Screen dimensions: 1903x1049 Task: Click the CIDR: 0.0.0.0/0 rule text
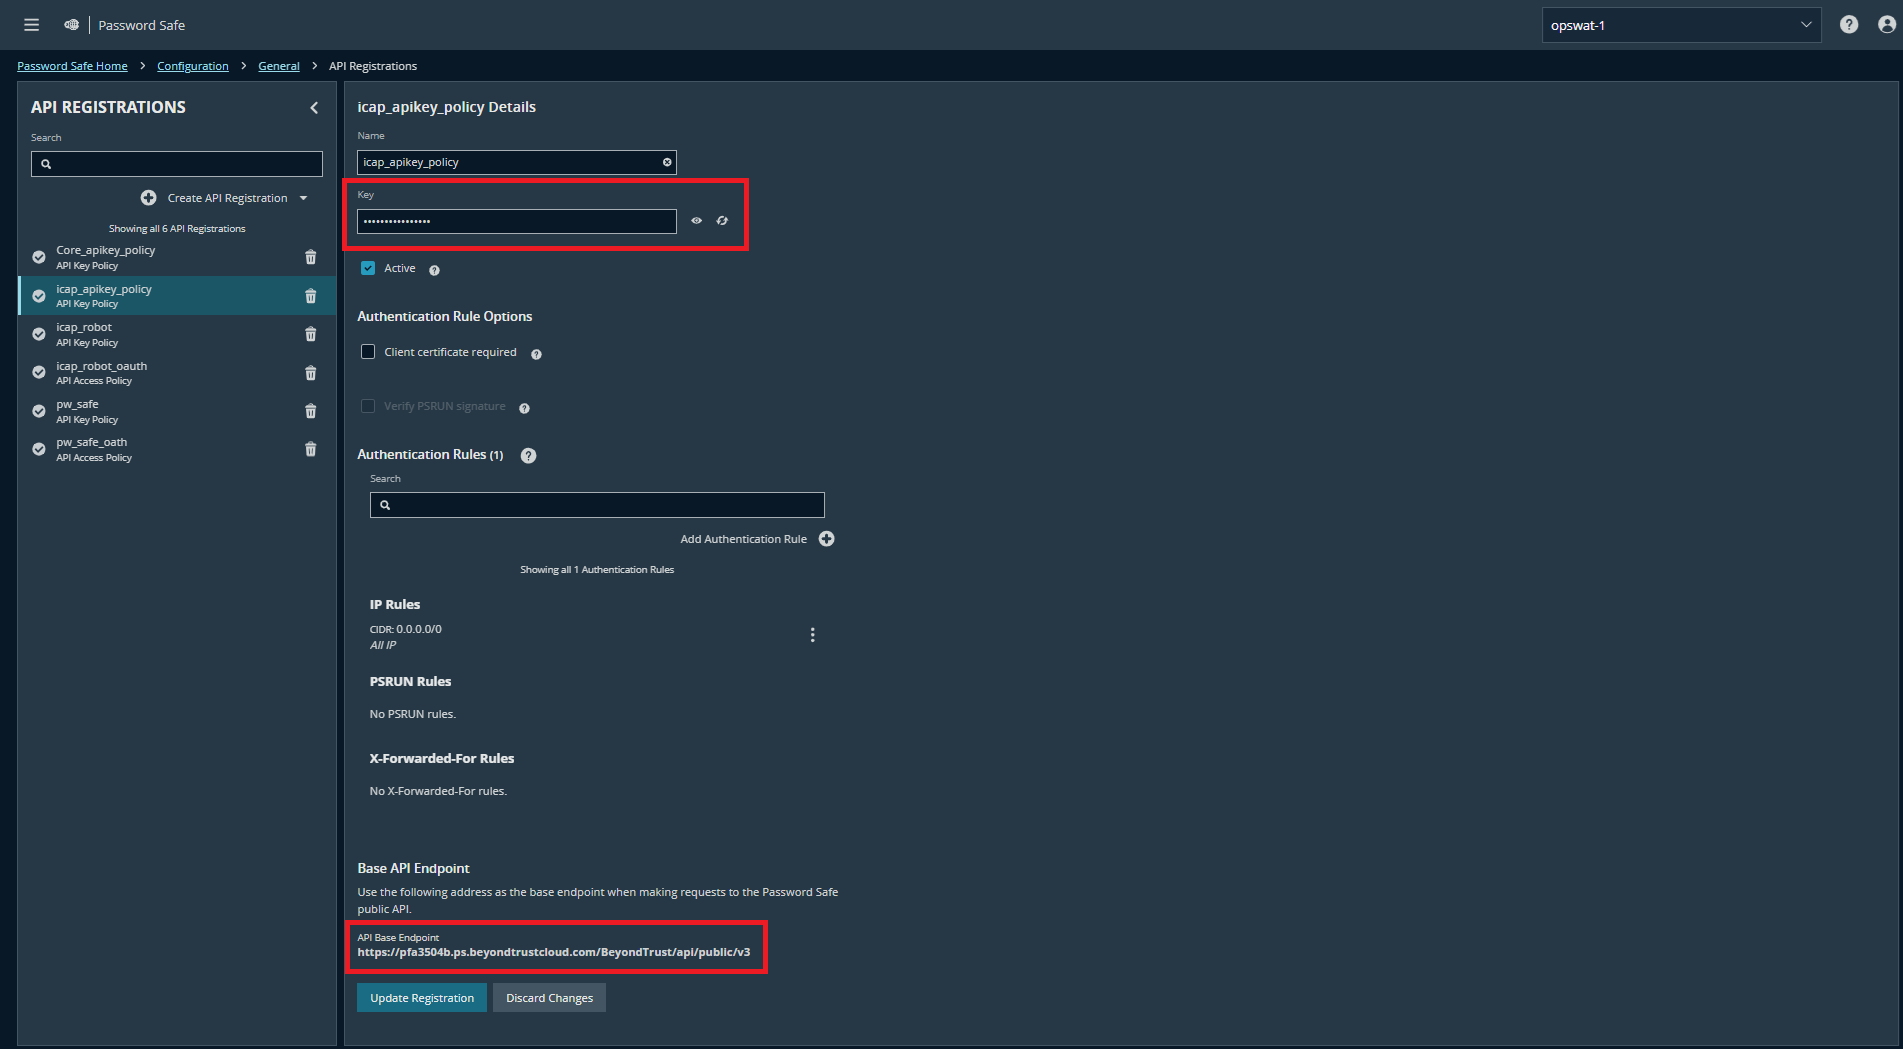pos(406,629)
